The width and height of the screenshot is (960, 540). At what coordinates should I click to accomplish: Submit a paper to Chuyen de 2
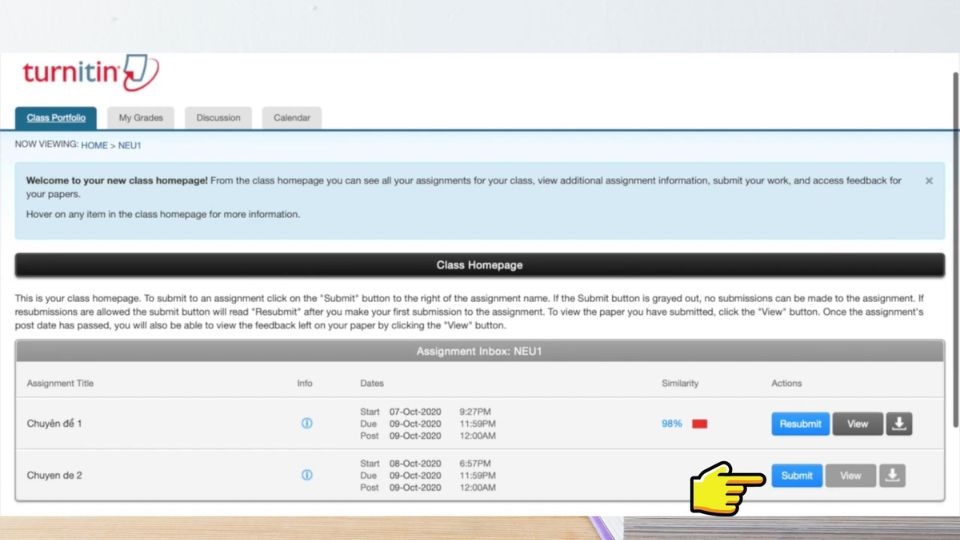(x=797, y=476)
